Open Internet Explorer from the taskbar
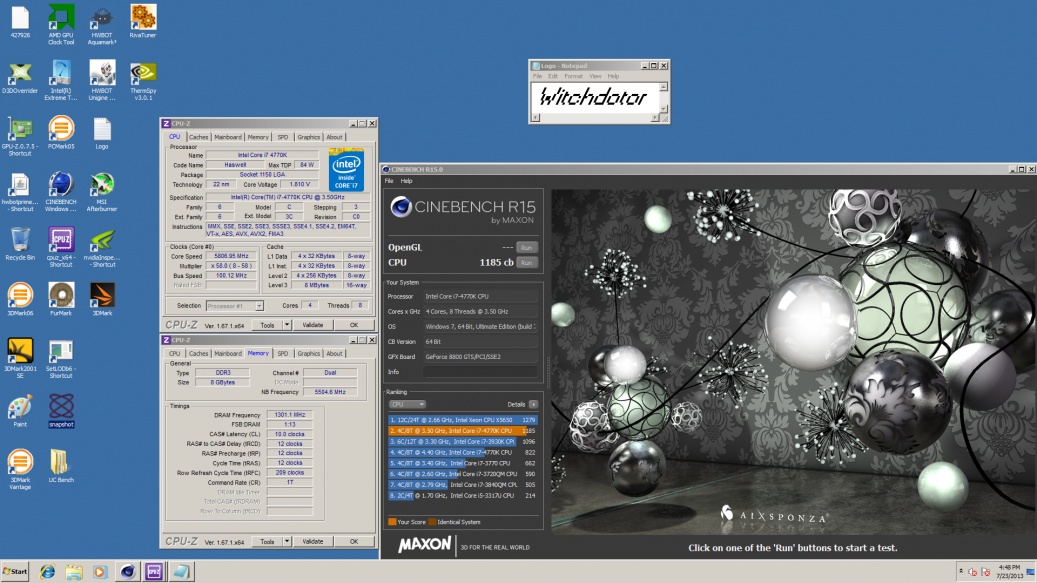The height and width of the screenshot is (583, 1037). point(47,572)
